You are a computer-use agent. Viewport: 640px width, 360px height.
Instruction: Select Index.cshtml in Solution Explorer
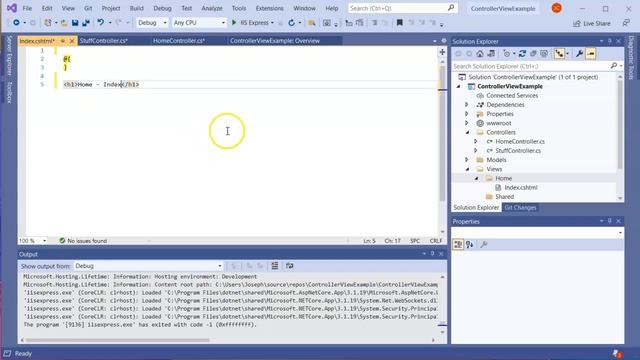(521, 187)
